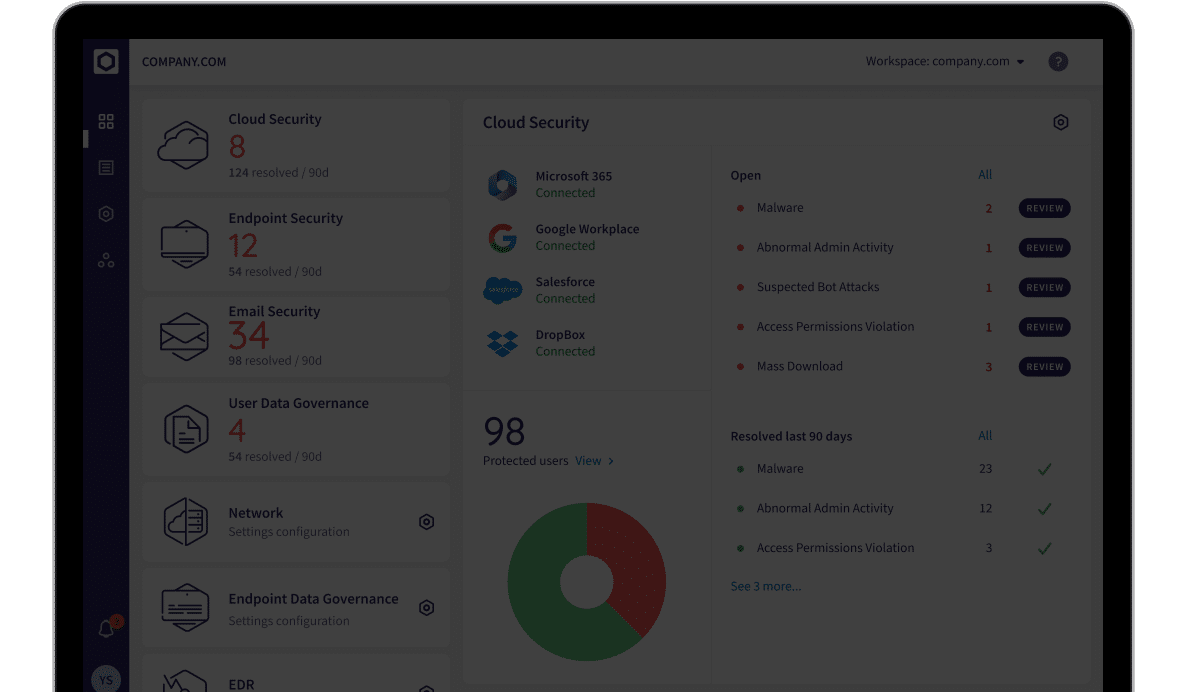Screen dimensions: 1185x692
Task: Open the list/reports icon in sidebar
Action: pyautogui.click(x=106, y=168)
